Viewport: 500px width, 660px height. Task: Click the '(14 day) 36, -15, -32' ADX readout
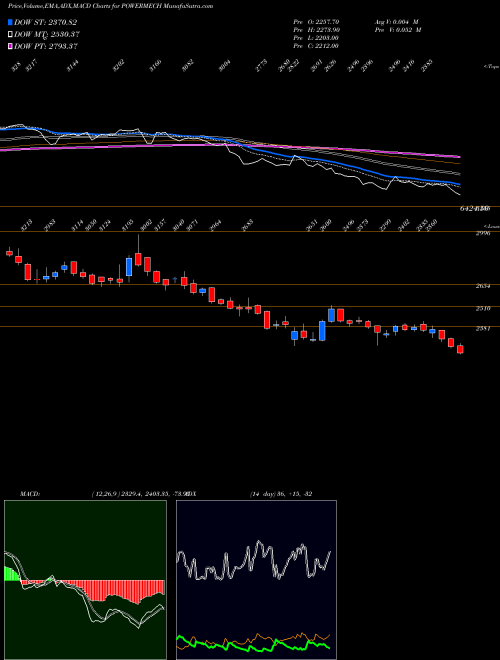[281, 494]
